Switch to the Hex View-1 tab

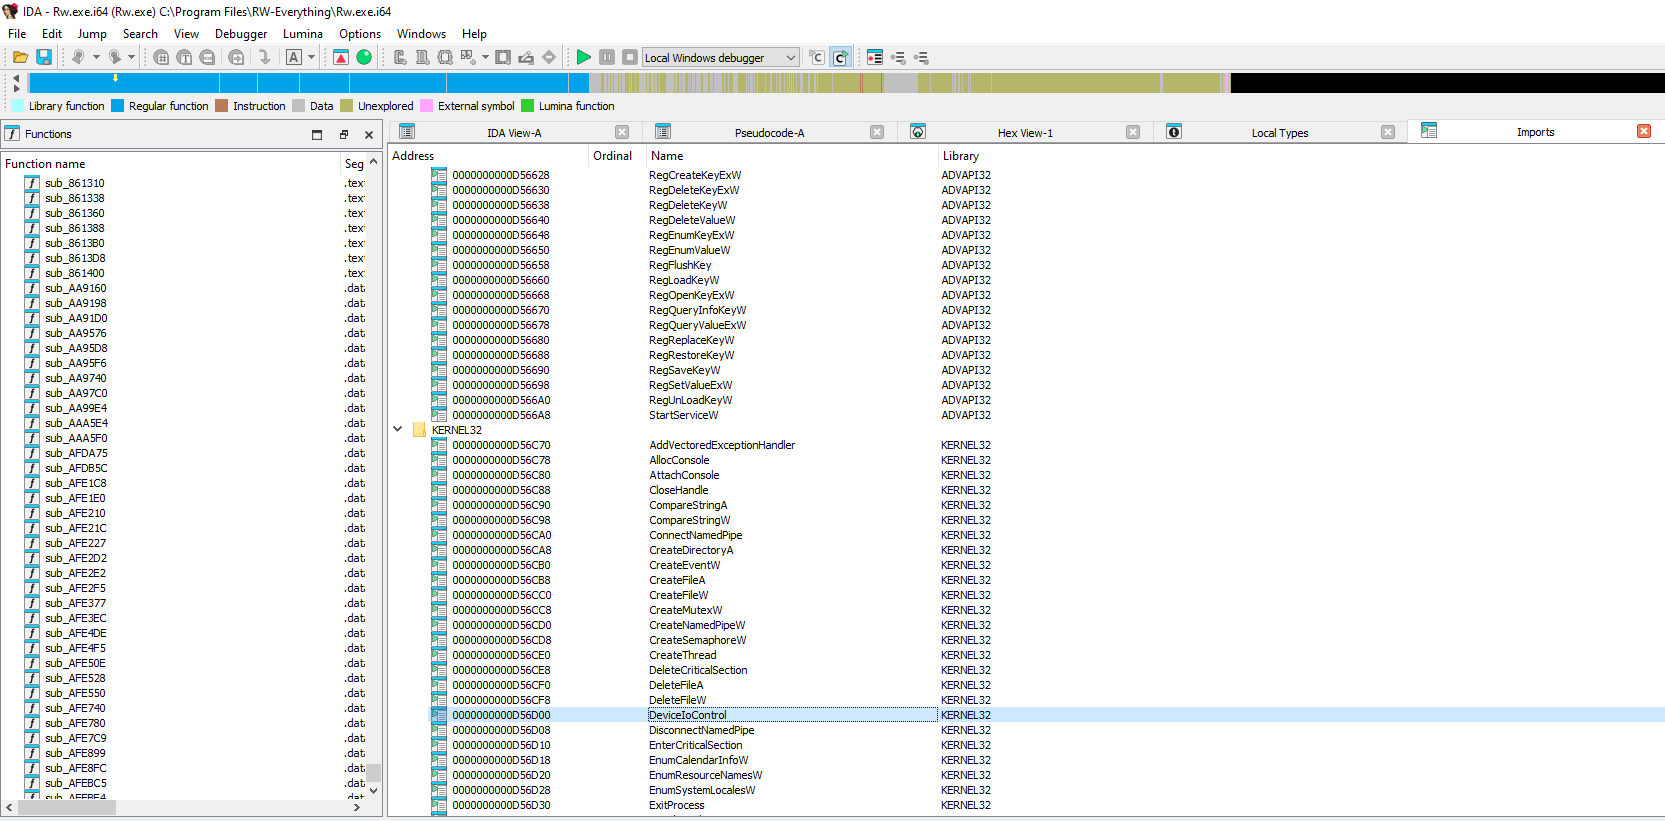(1024, 133)
